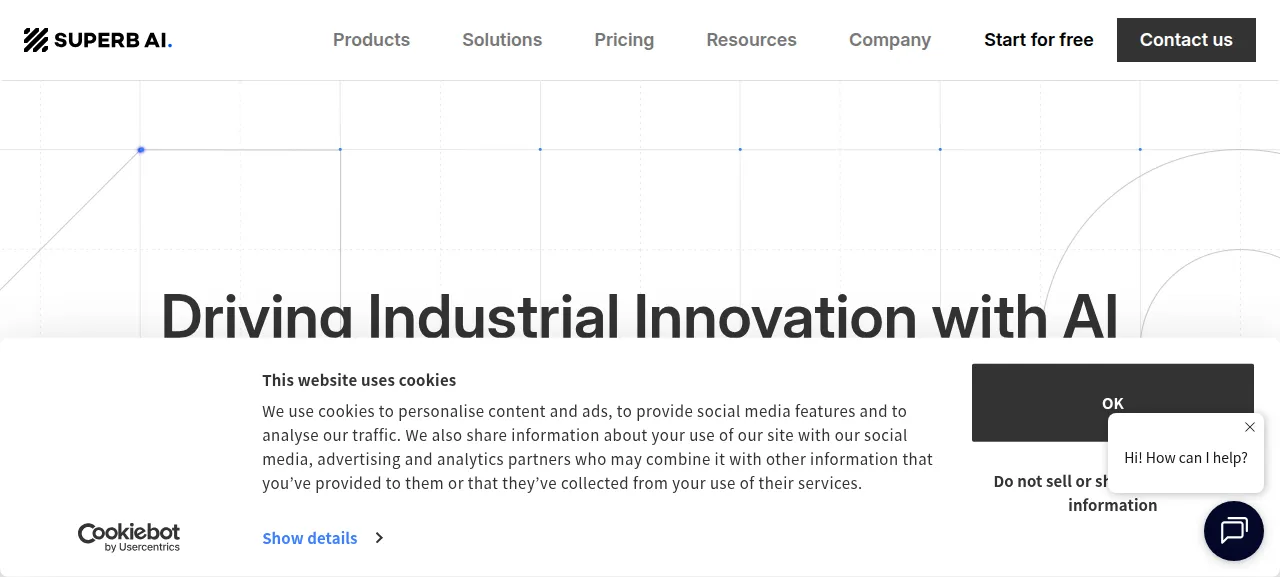1280x577 pixels.
Task: Click the 'This website uses cookies' heading
Action: pos(359,380)
